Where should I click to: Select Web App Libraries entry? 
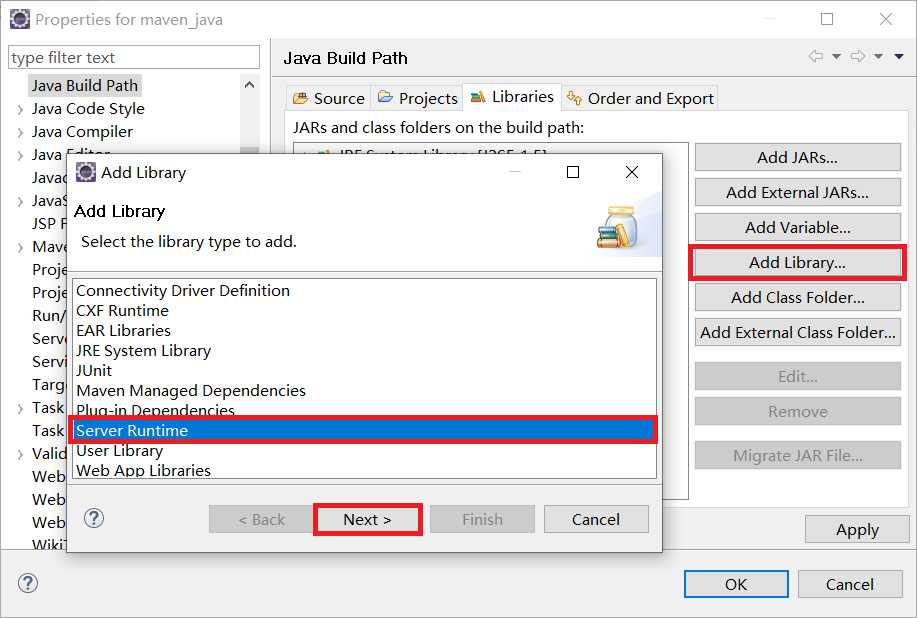[364, 470]
